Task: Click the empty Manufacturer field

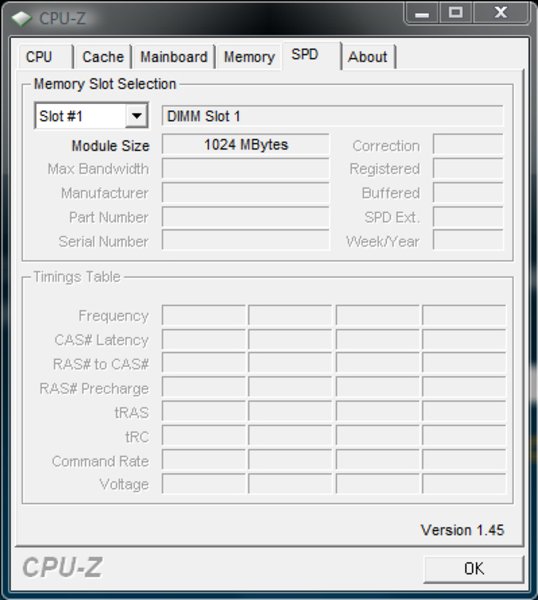Action: pyautogui.click(x=245, y=192)
